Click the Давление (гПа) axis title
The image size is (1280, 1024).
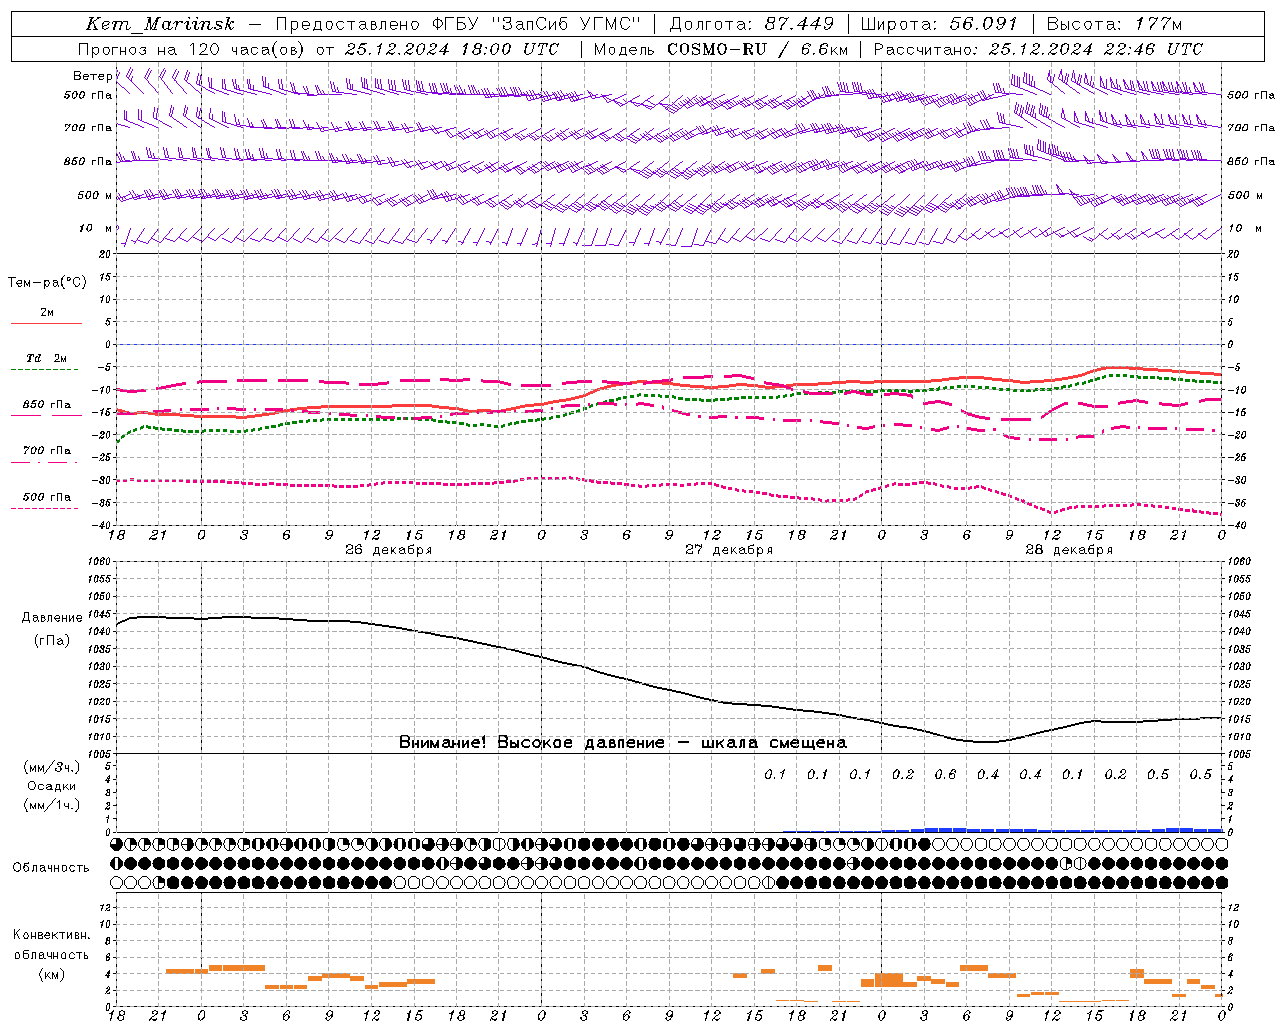click(52, 629)
